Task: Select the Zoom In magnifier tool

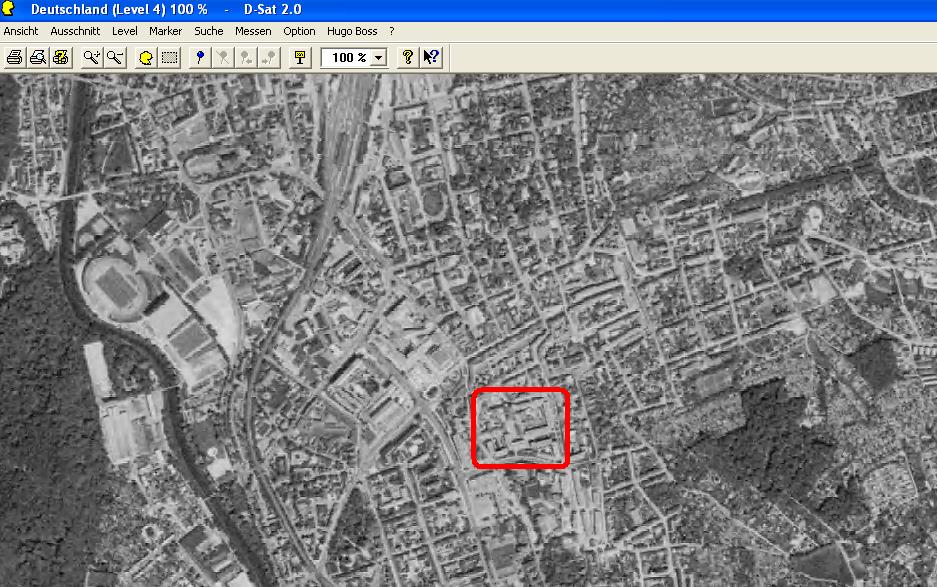Action: [x=92, y=57]
